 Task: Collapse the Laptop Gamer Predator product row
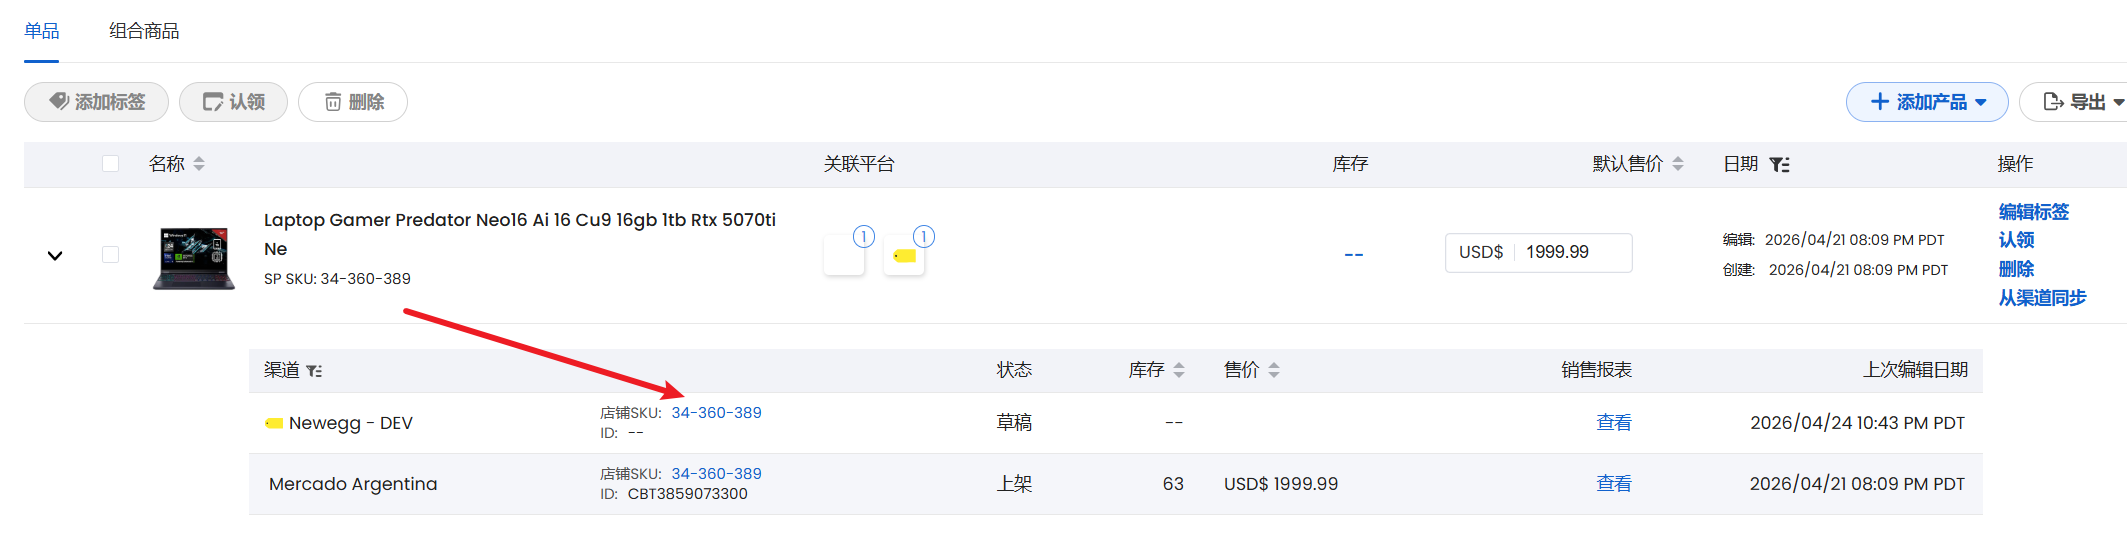[55, 255]
